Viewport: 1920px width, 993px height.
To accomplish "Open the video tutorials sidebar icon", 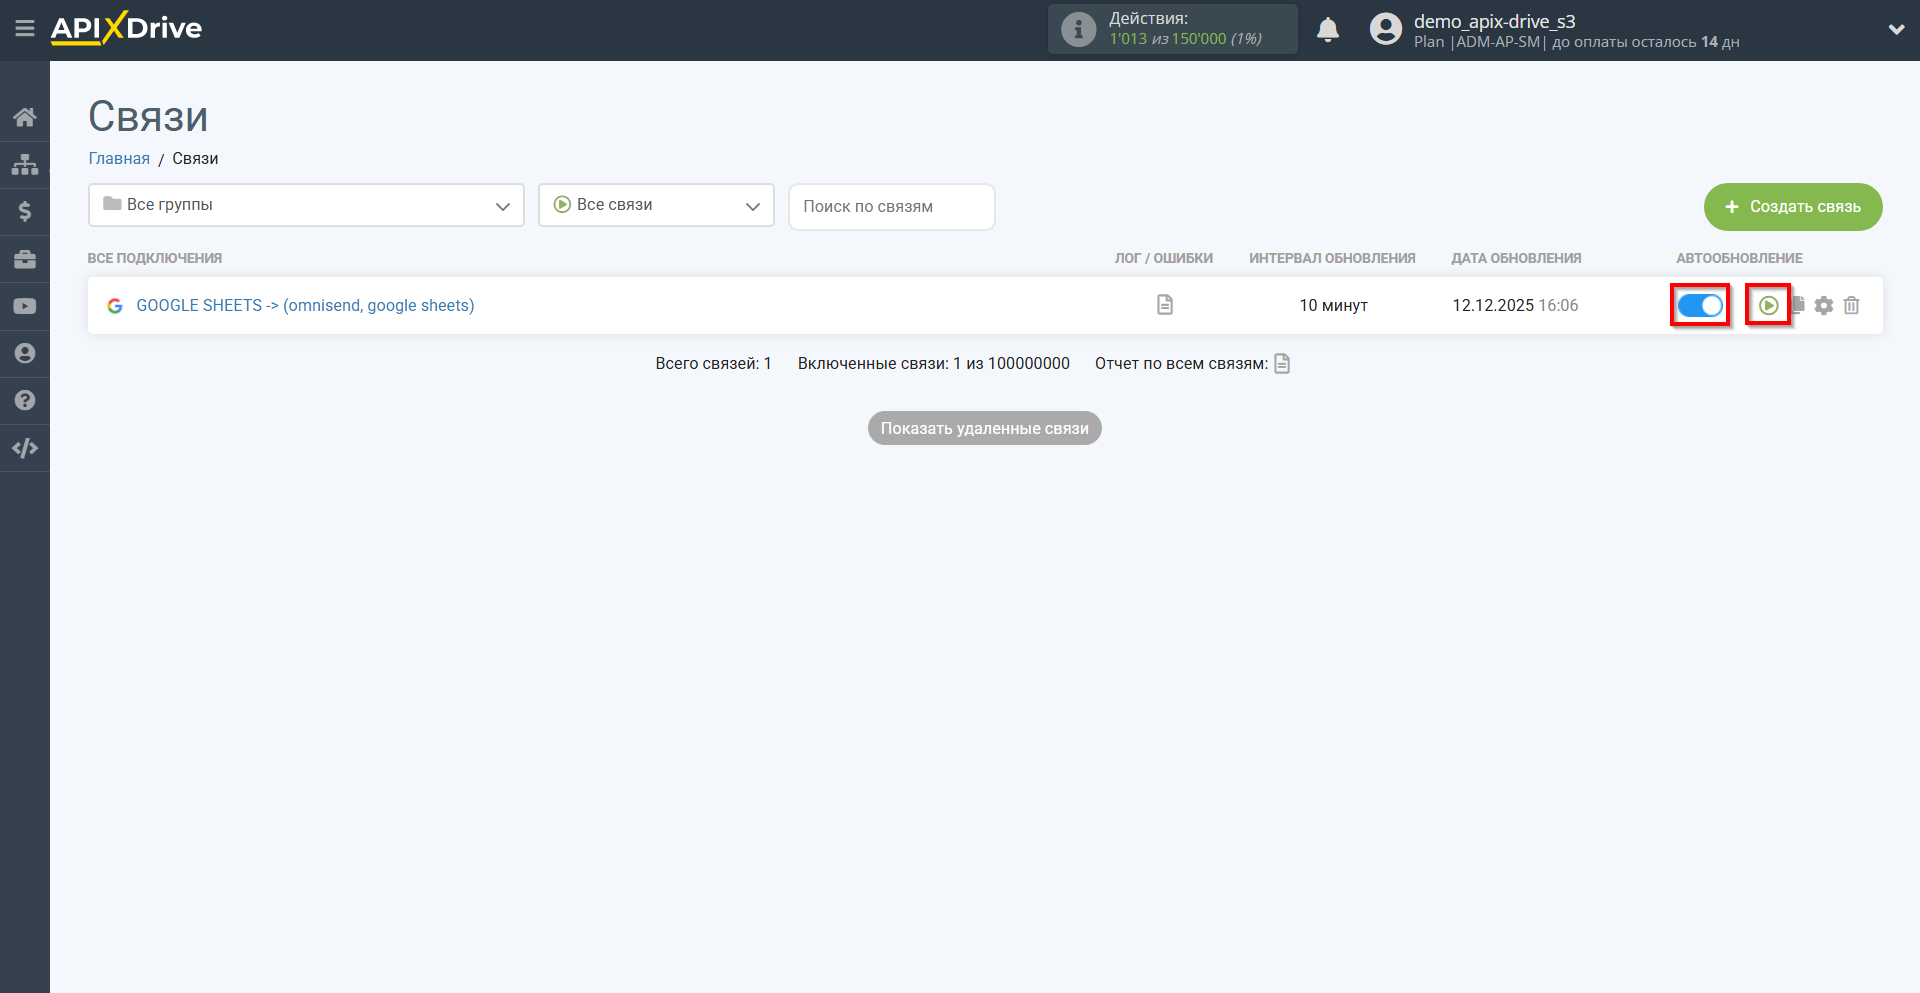I will pos(24,305).
